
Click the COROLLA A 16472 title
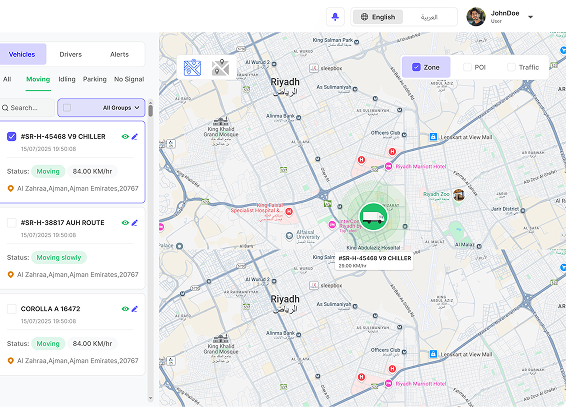point(51,309)
